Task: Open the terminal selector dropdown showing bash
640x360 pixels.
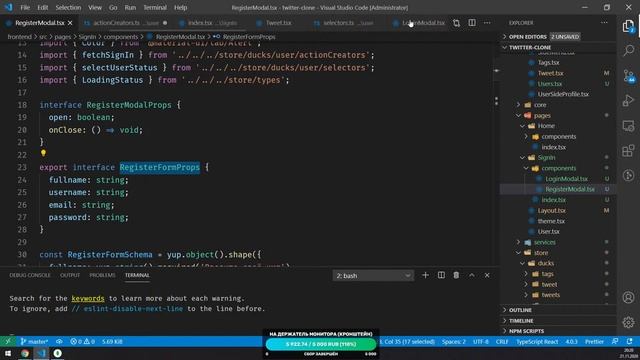Action: click(373, 276)
